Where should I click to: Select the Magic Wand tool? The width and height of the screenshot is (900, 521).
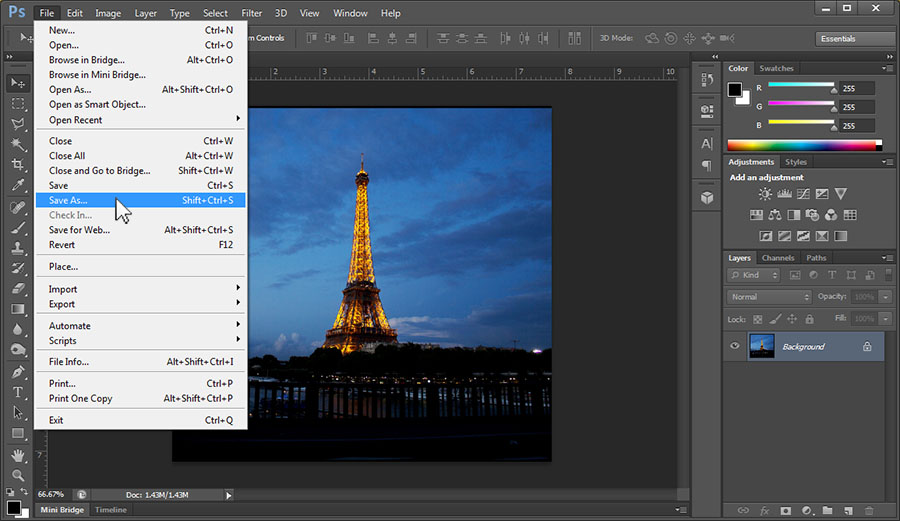click(x=17, y=145)
